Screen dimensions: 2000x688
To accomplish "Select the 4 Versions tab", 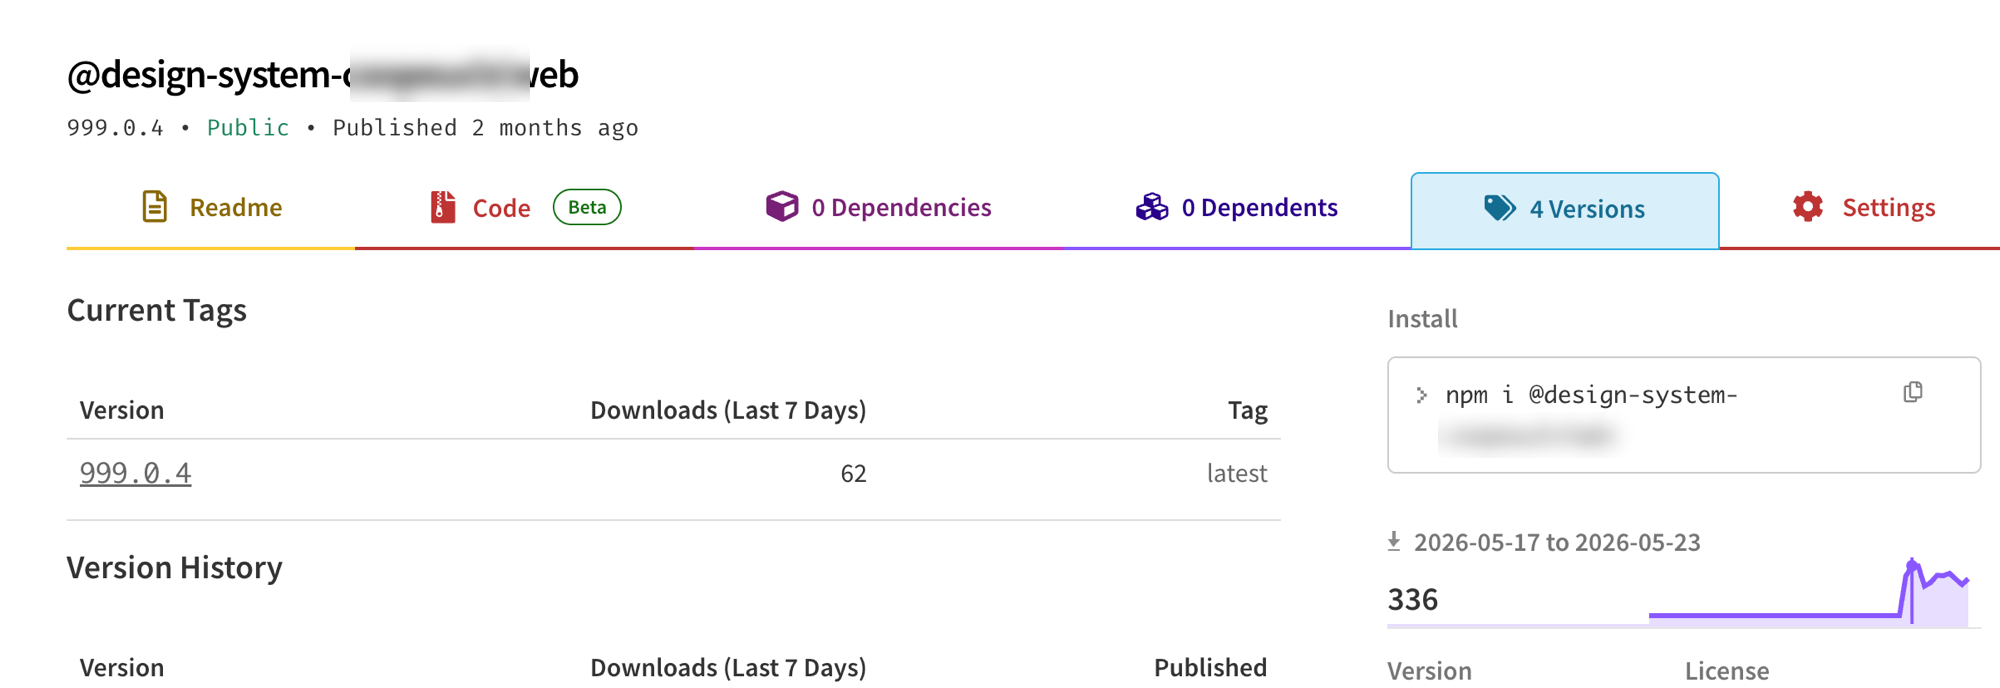I will 1565,210.
